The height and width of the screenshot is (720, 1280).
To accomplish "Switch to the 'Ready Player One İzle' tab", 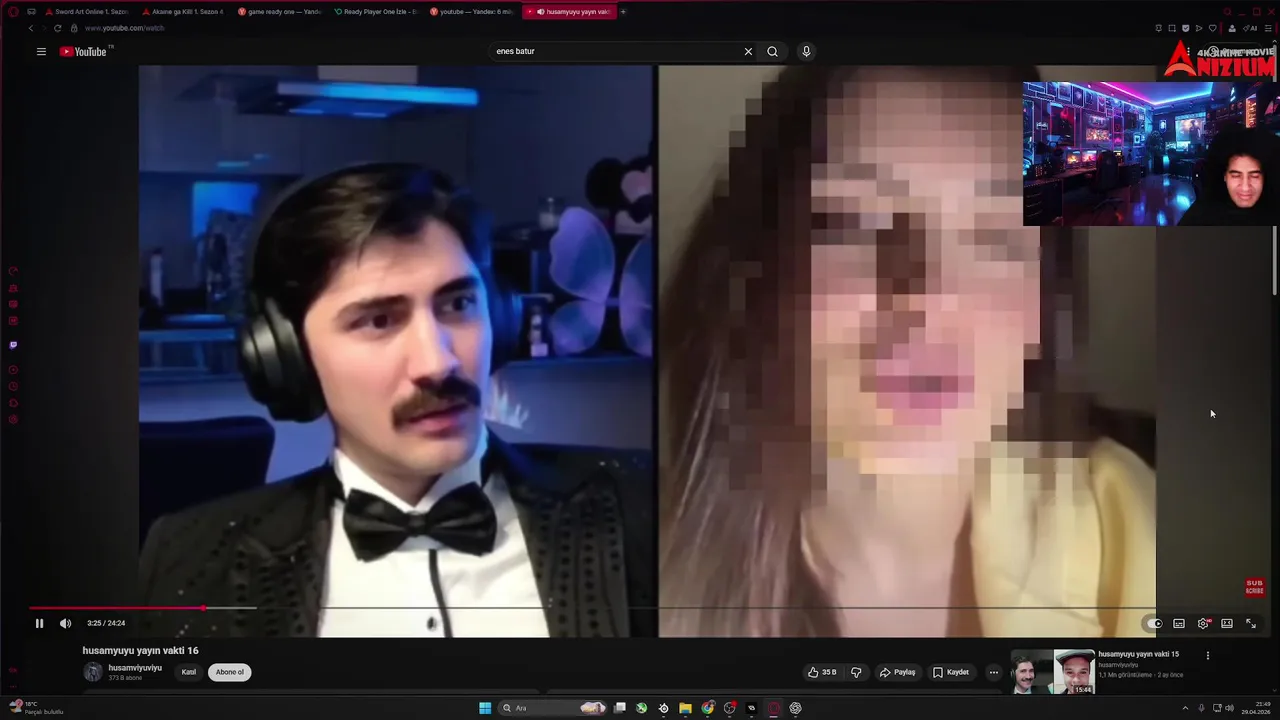I will 375,11.
